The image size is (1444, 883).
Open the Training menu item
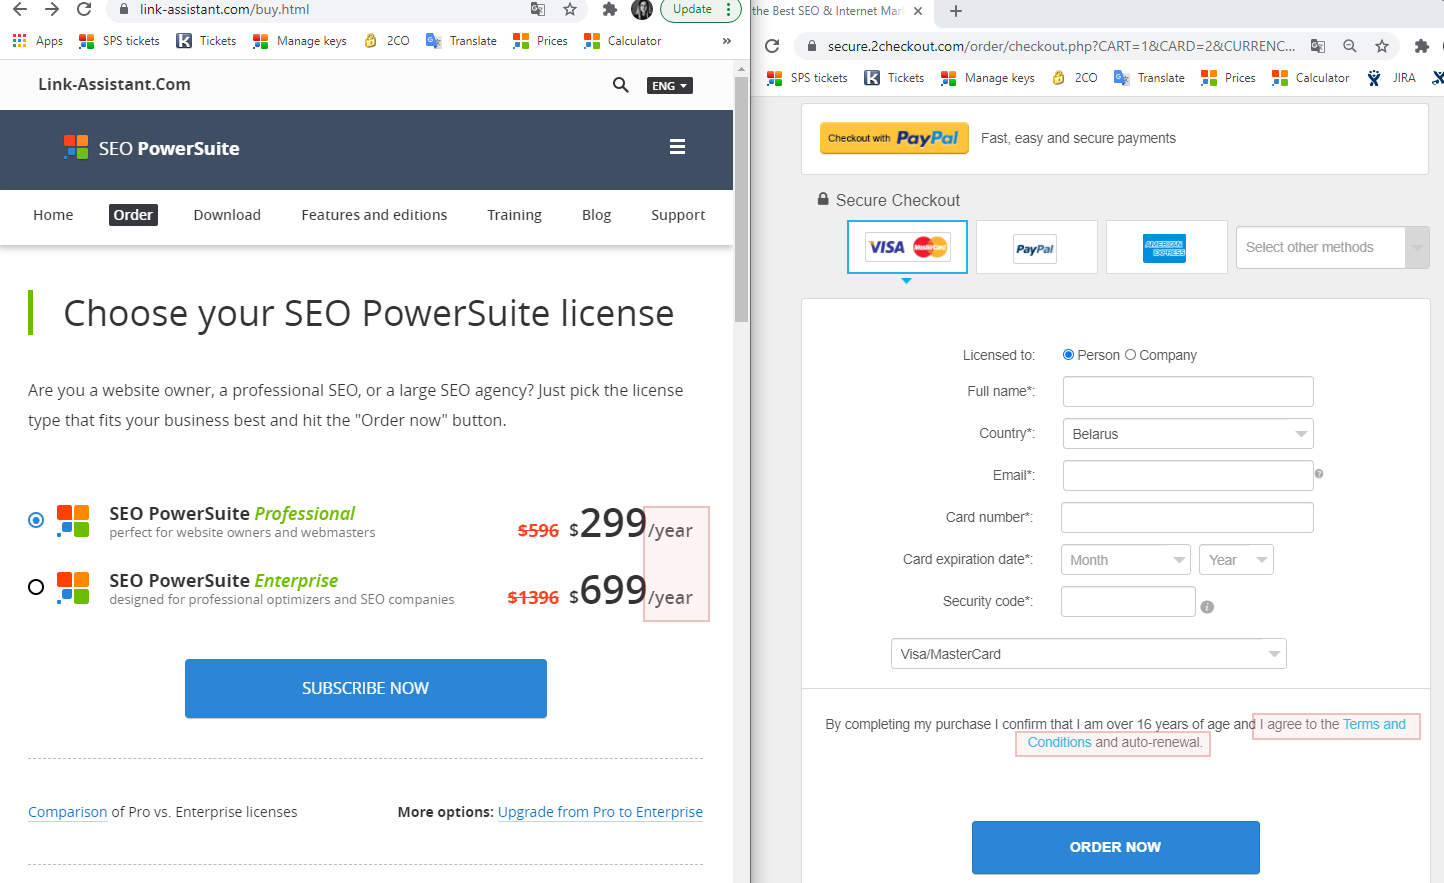[514, 215]
